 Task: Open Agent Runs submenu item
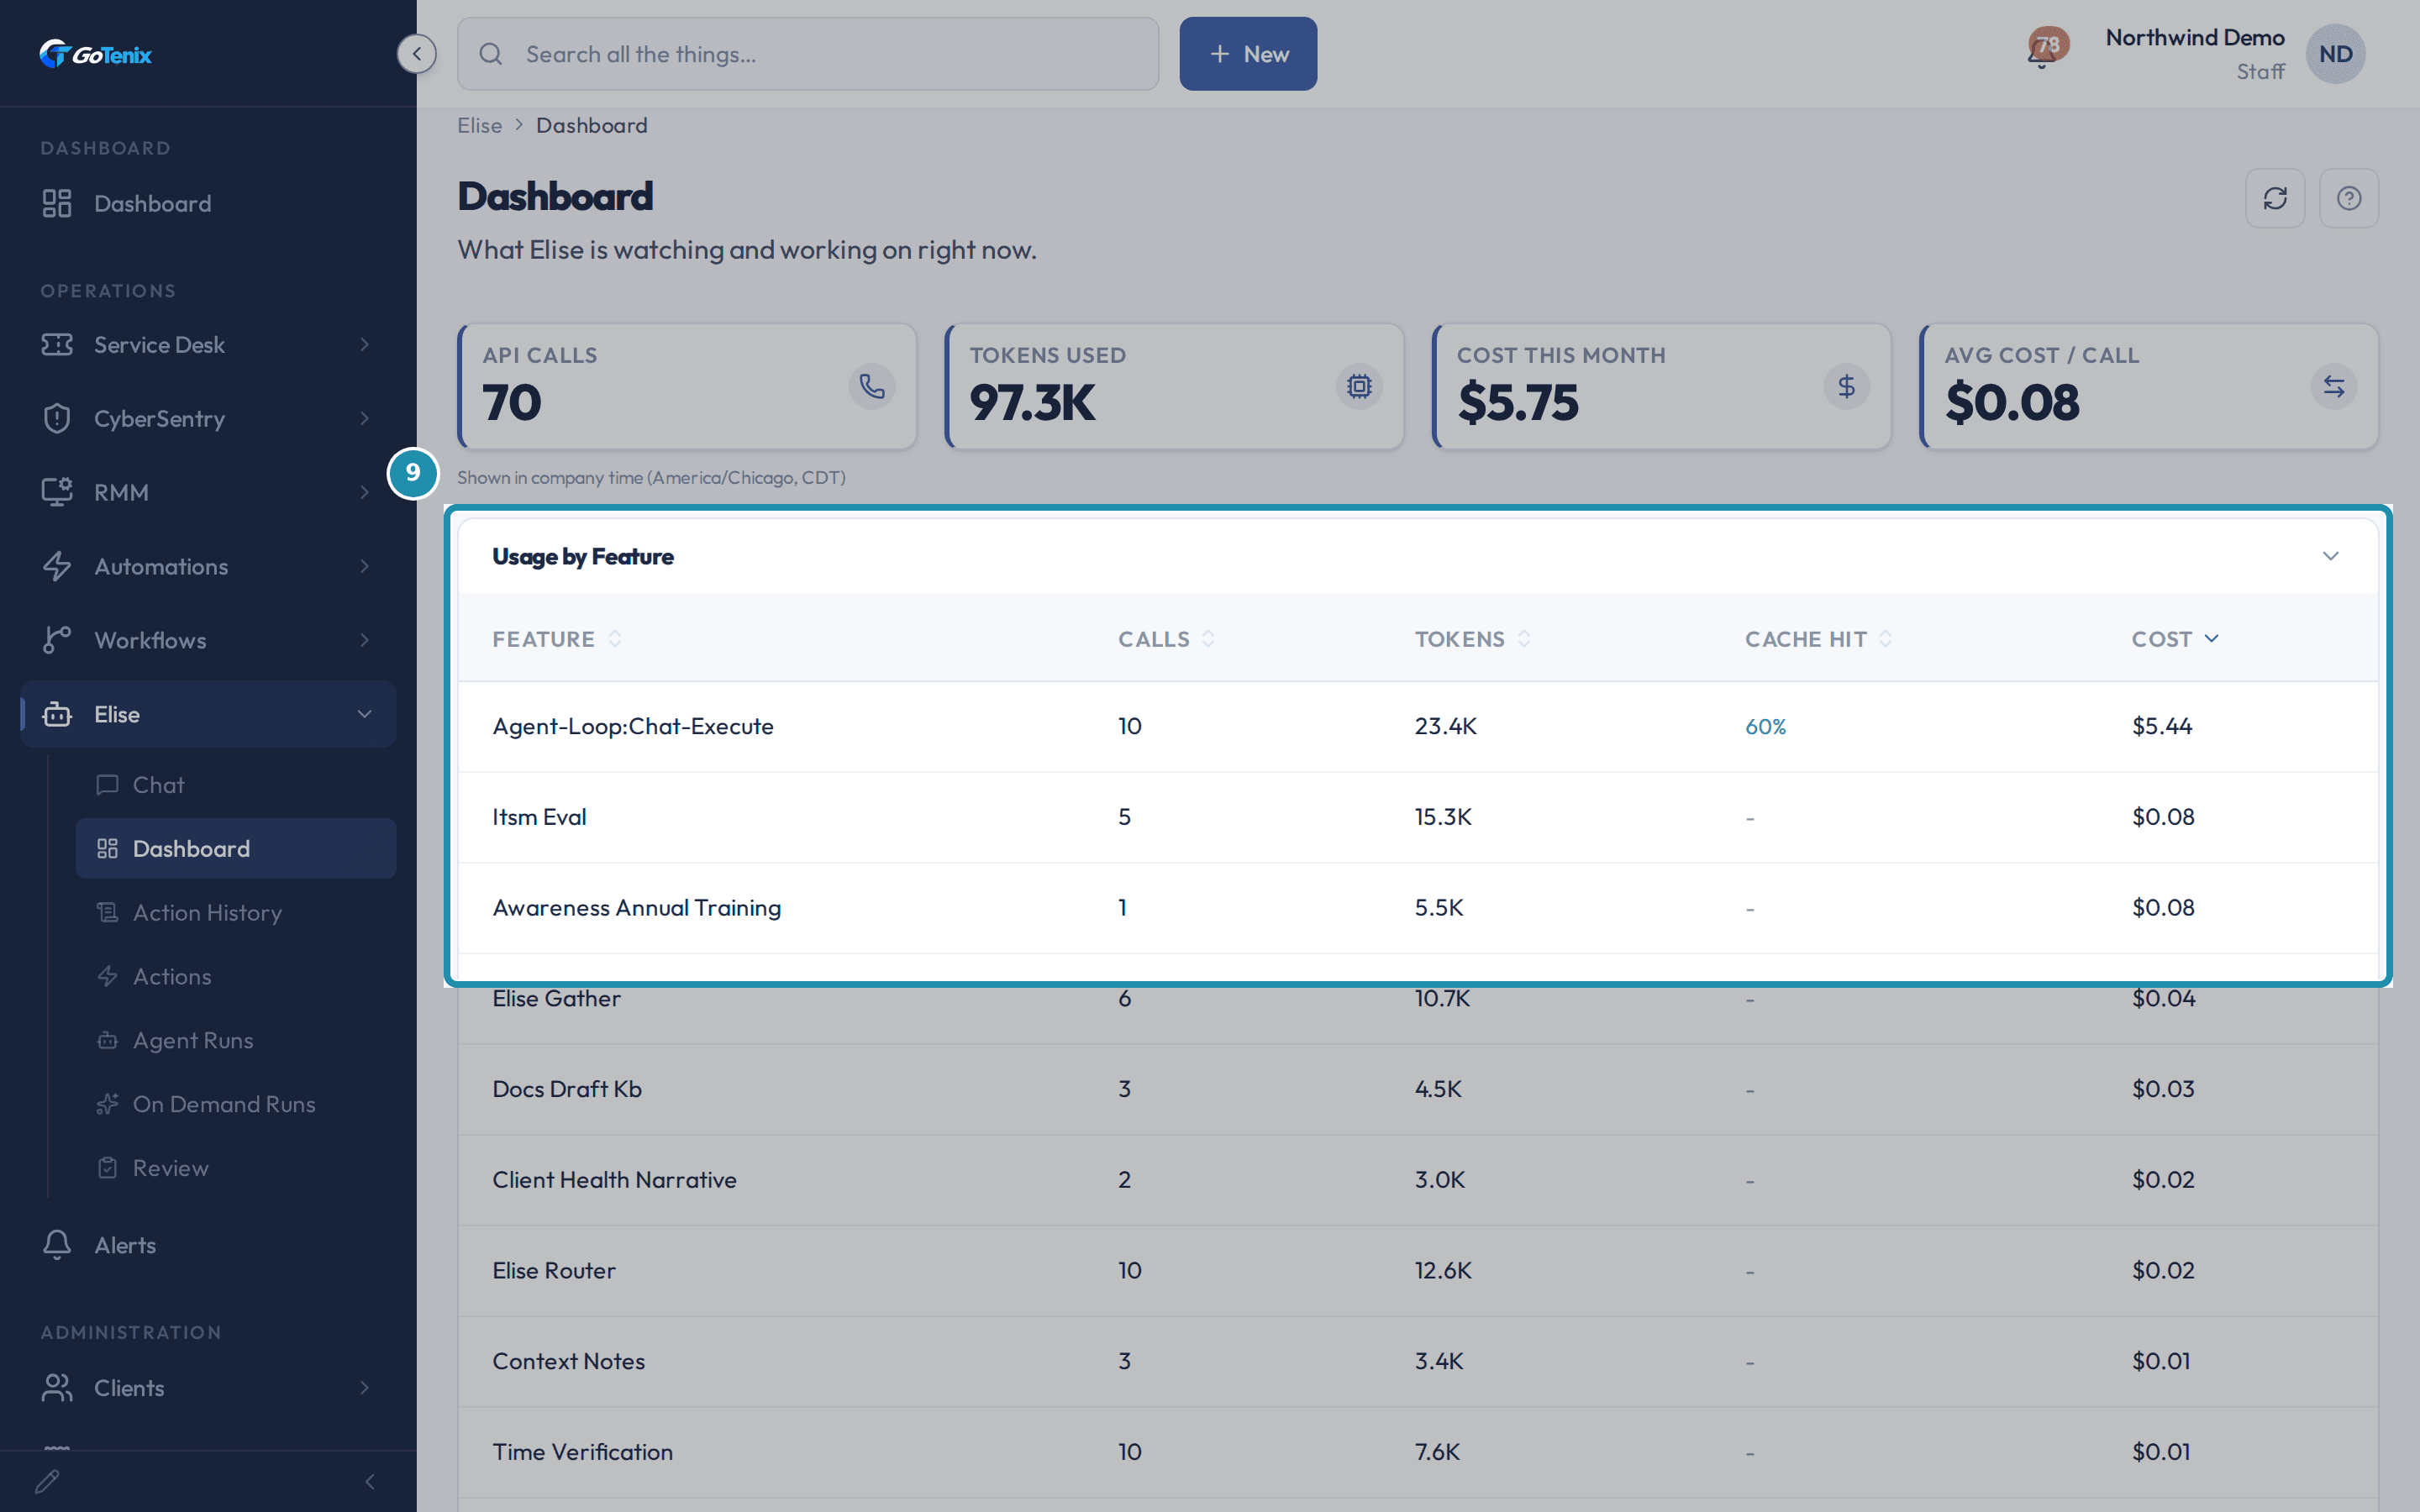pyautogui.click(x=236, y=1041)
